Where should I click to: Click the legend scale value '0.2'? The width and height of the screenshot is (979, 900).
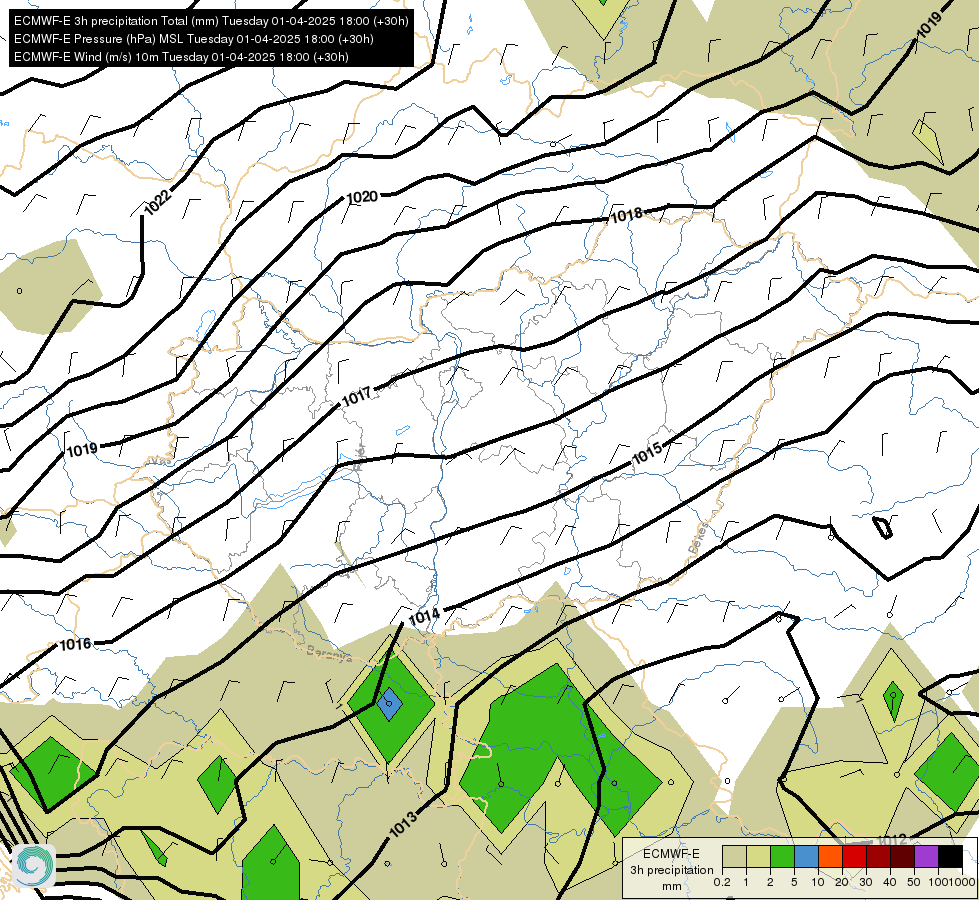(x=722, y=883)
